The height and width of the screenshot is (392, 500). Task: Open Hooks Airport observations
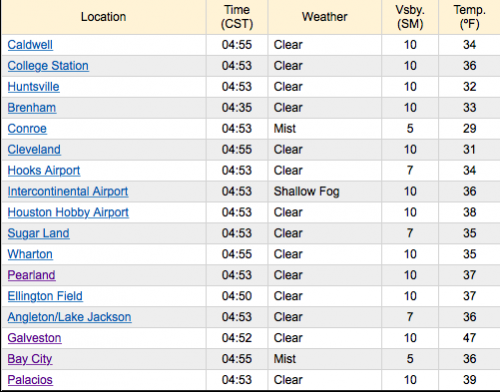pos(44,170)
